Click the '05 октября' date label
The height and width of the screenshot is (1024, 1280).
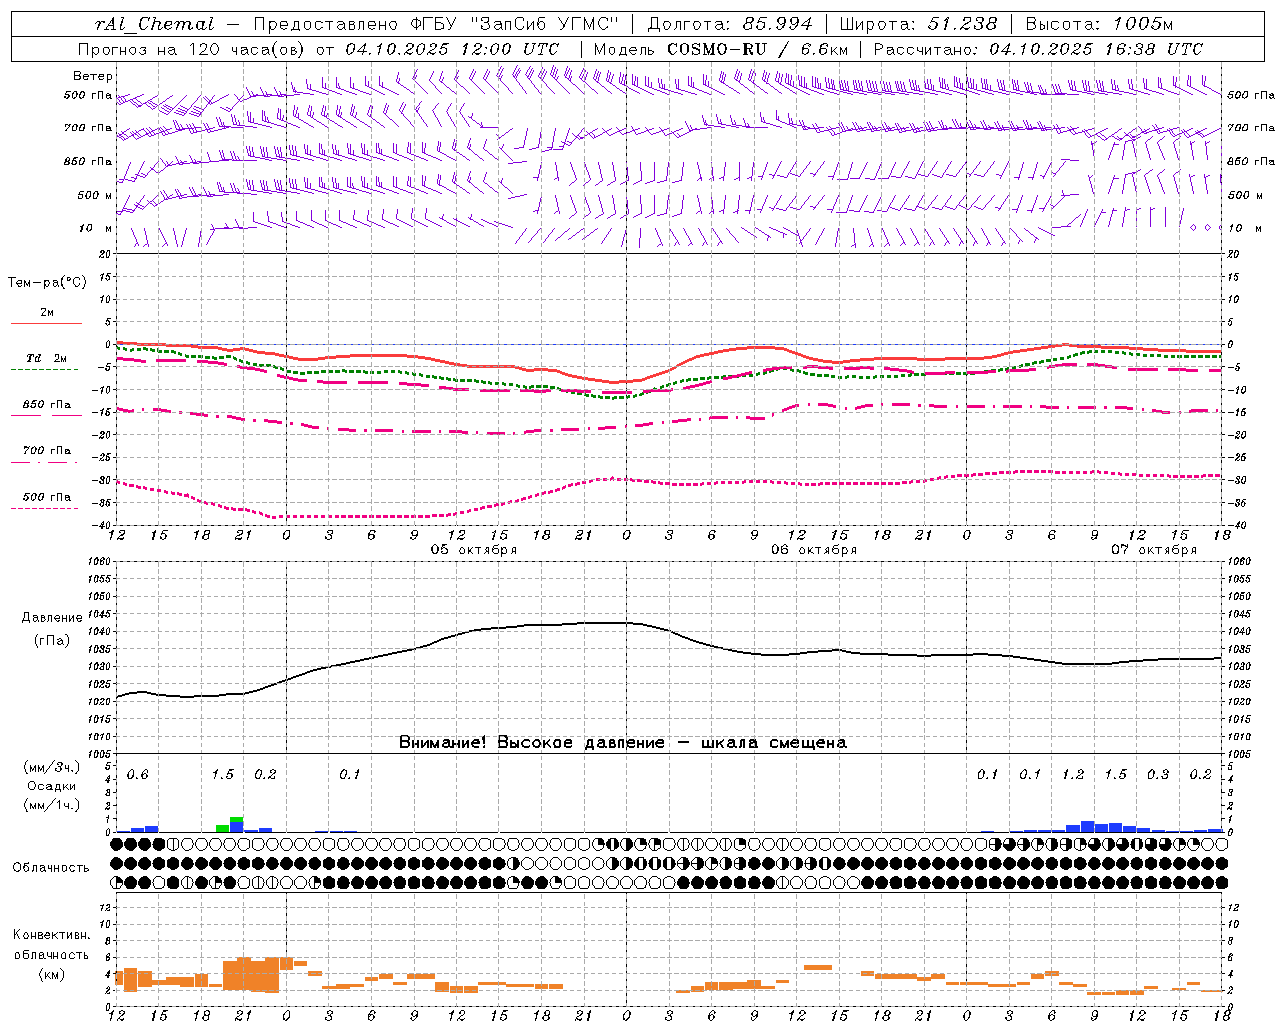(x=474, y=549)
